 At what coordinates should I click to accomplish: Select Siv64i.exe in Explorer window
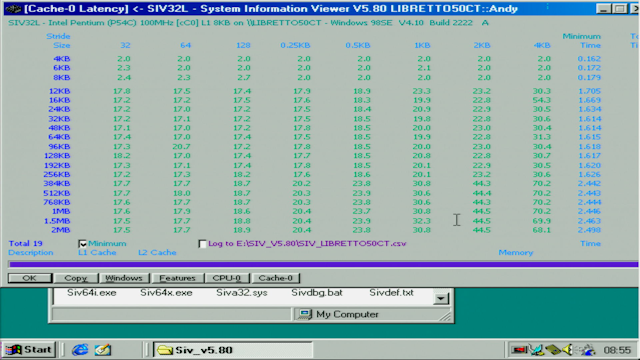[x=91, y=293]
